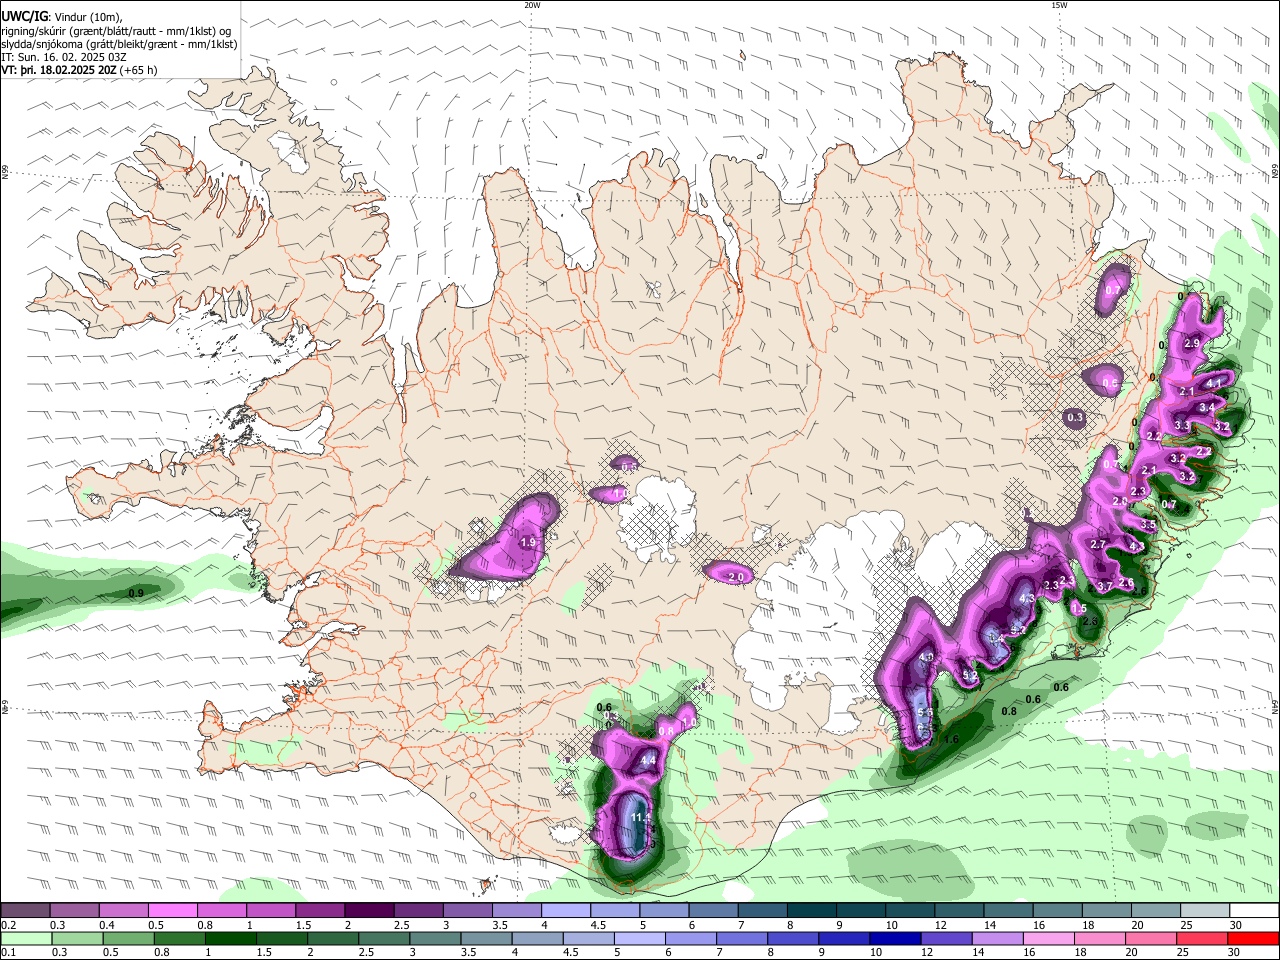Click the legend line starting 'slydda/snjókoma'
The height and width of the screenshot is (960, 1280).
pos(119,44)
